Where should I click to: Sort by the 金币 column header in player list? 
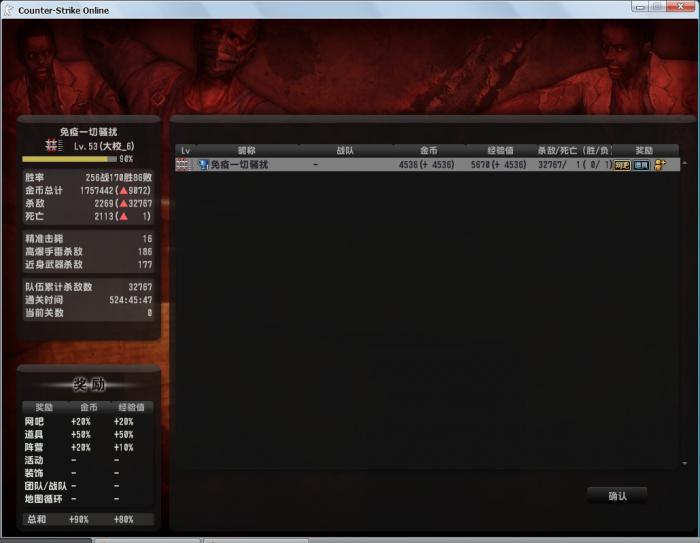click(429, 151)
